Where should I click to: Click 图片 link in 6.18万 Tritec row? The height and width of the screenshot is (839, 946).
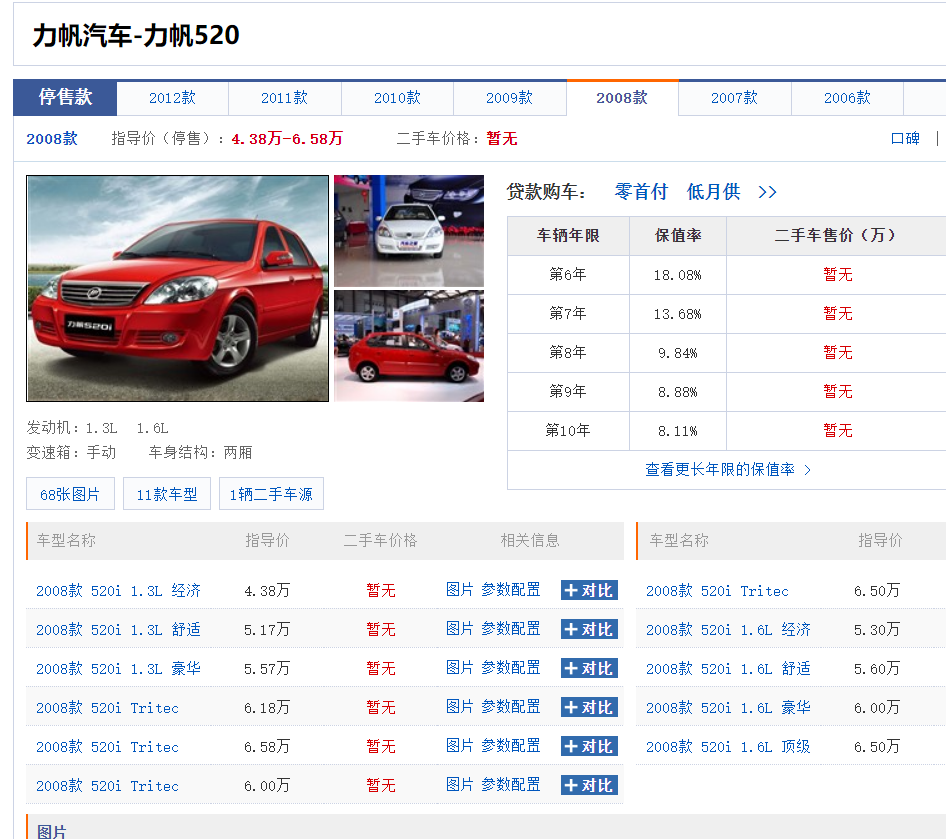tap(460, 707)
